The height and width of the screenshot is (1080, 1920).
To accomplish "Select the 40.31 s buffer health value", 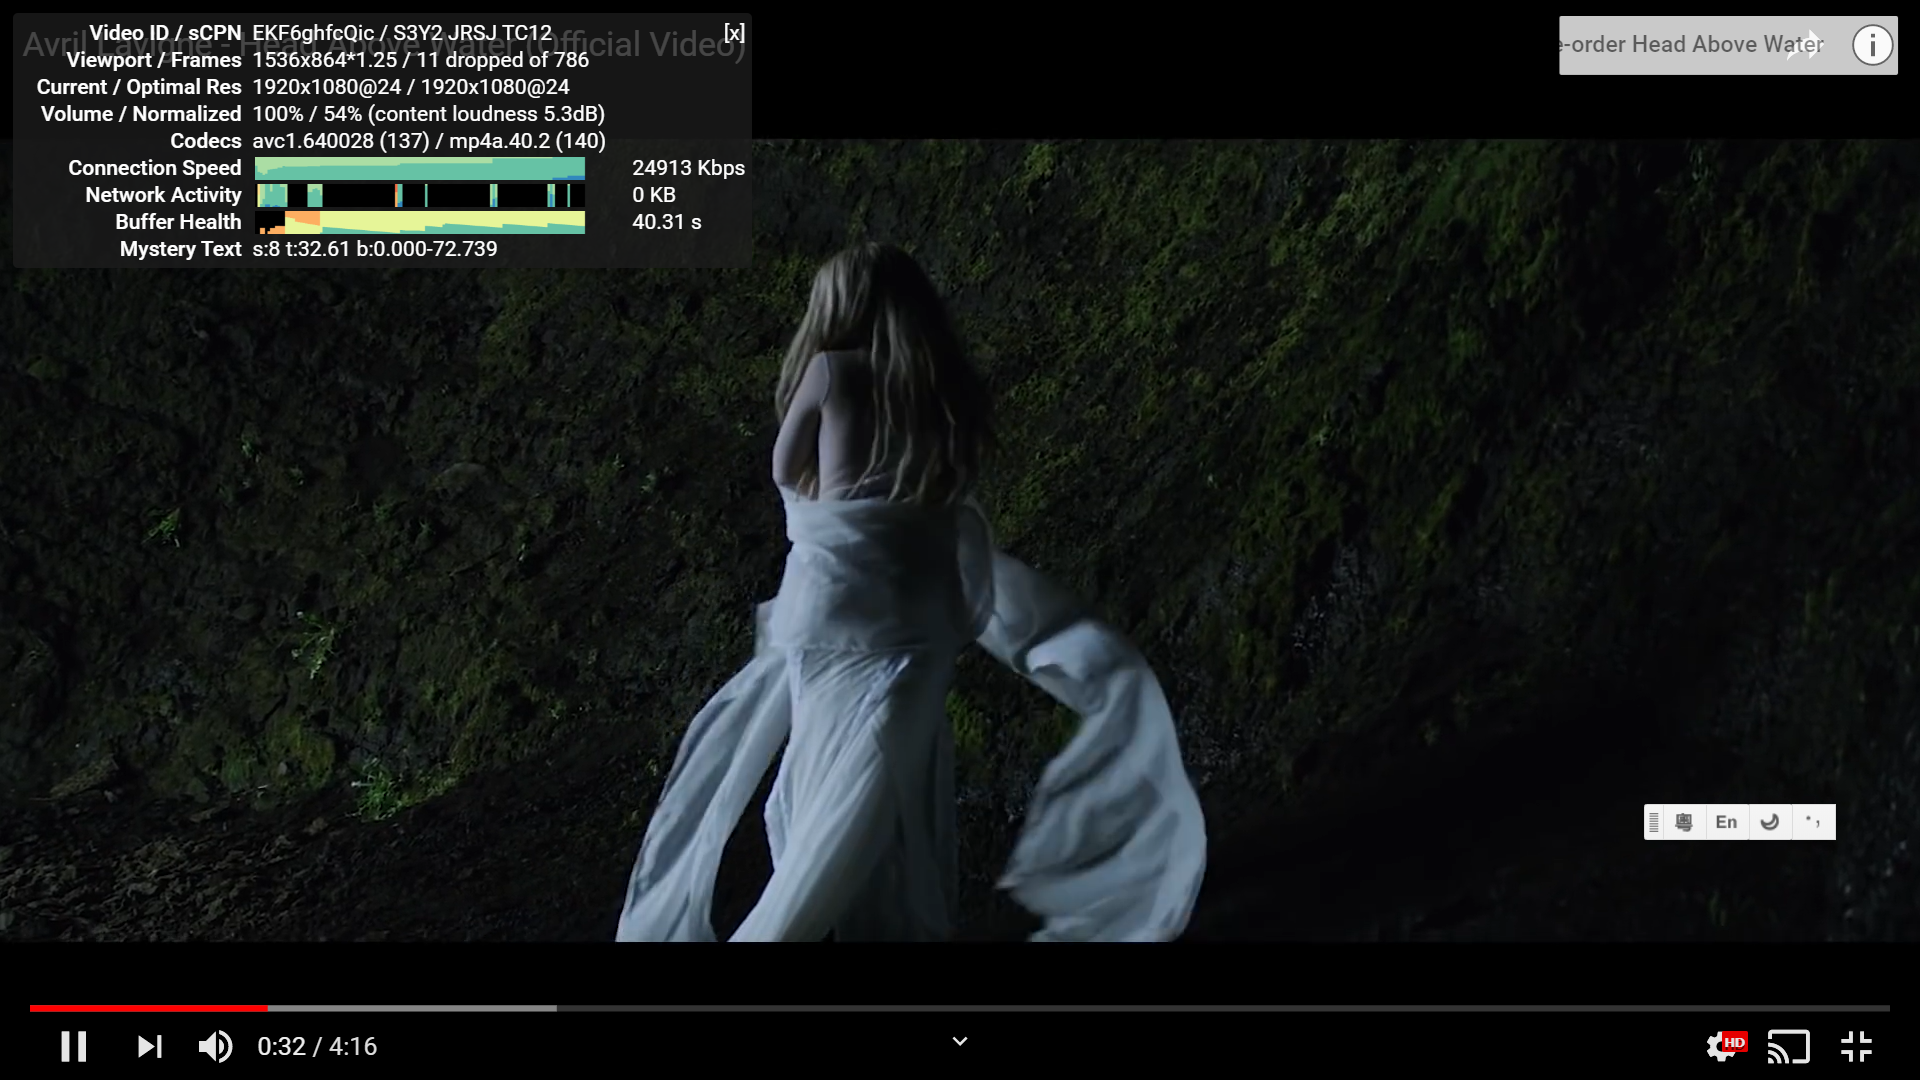I will pos(666,222).
